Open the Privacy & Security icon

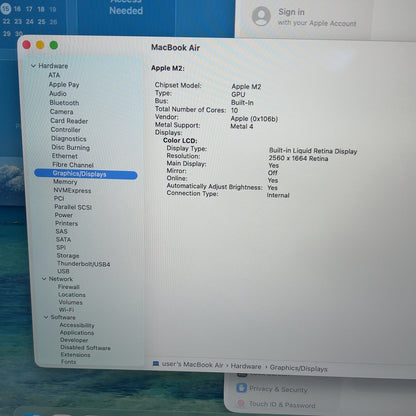(241, 388)
